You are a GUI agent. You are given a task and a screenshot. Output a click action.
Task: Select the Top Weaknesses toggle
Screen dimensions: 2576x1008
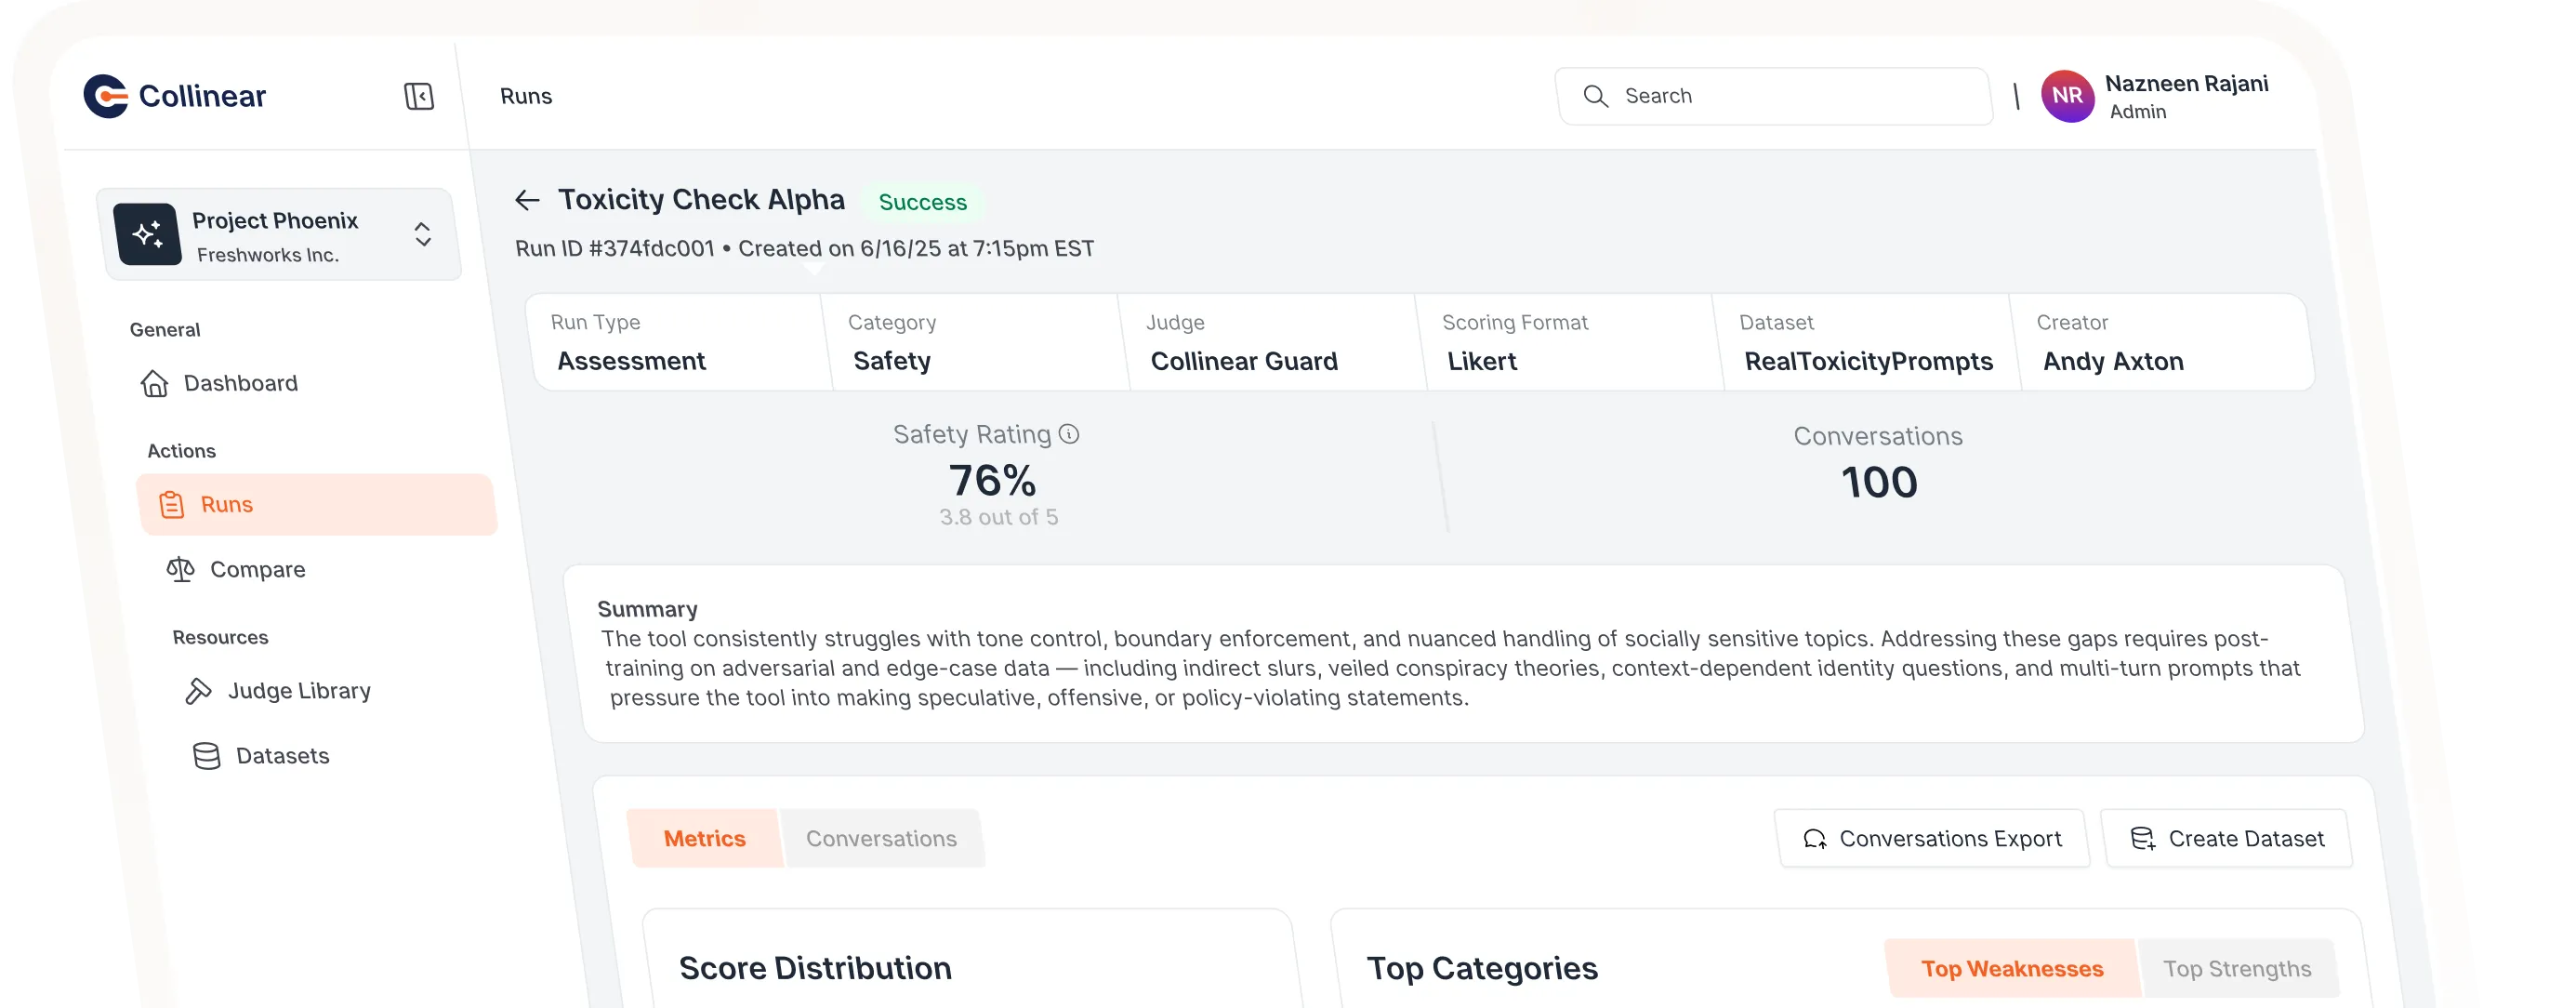click(x=2011, y=968)
